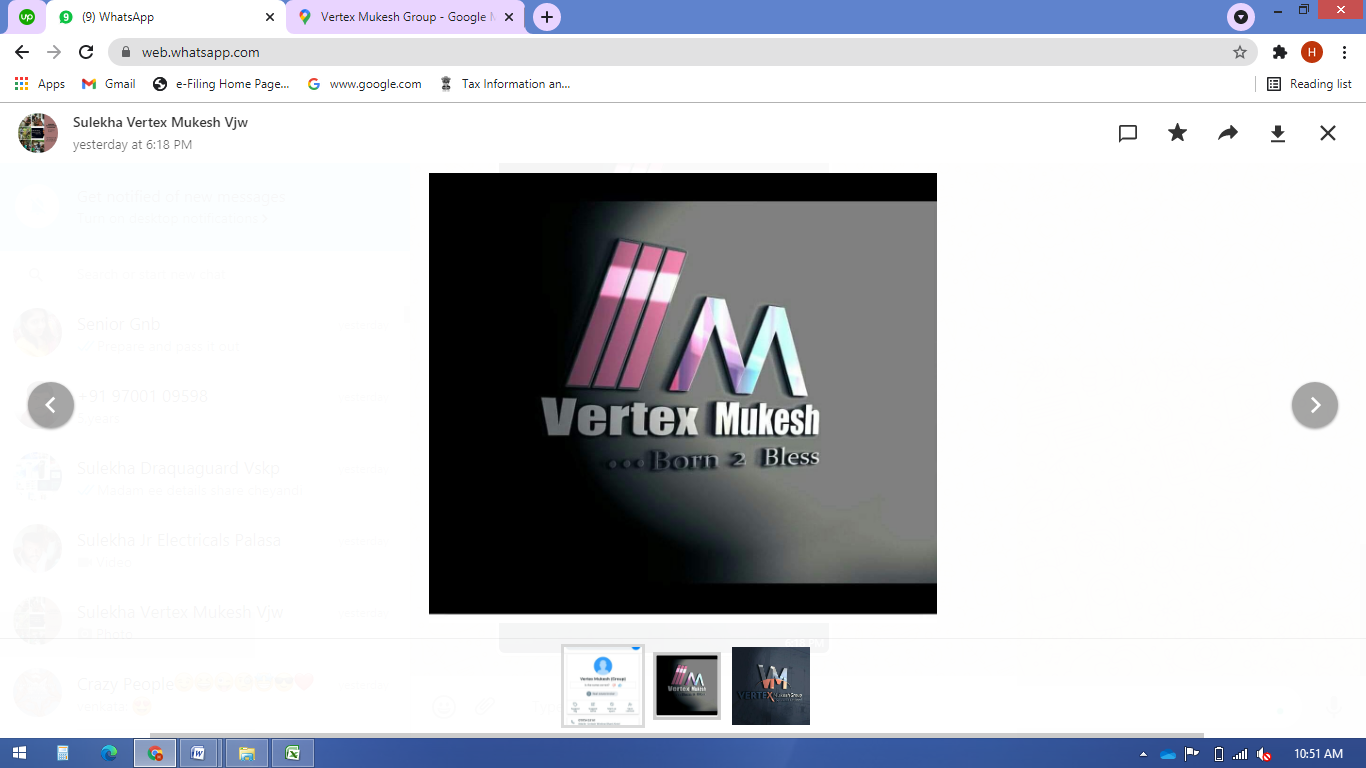Open Chrome three-dot menu
1366x768 pixels.
coord(1344,52)
